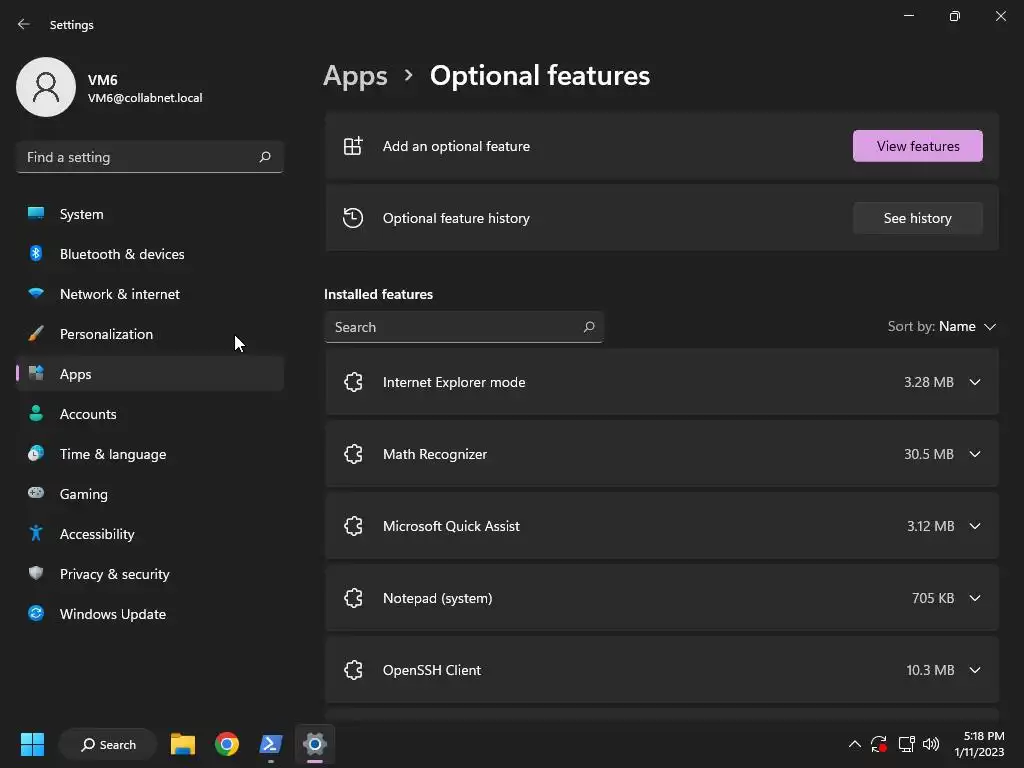Expand the Math Recognizer details
The image size is (1024, 768).
coord(975,454)
